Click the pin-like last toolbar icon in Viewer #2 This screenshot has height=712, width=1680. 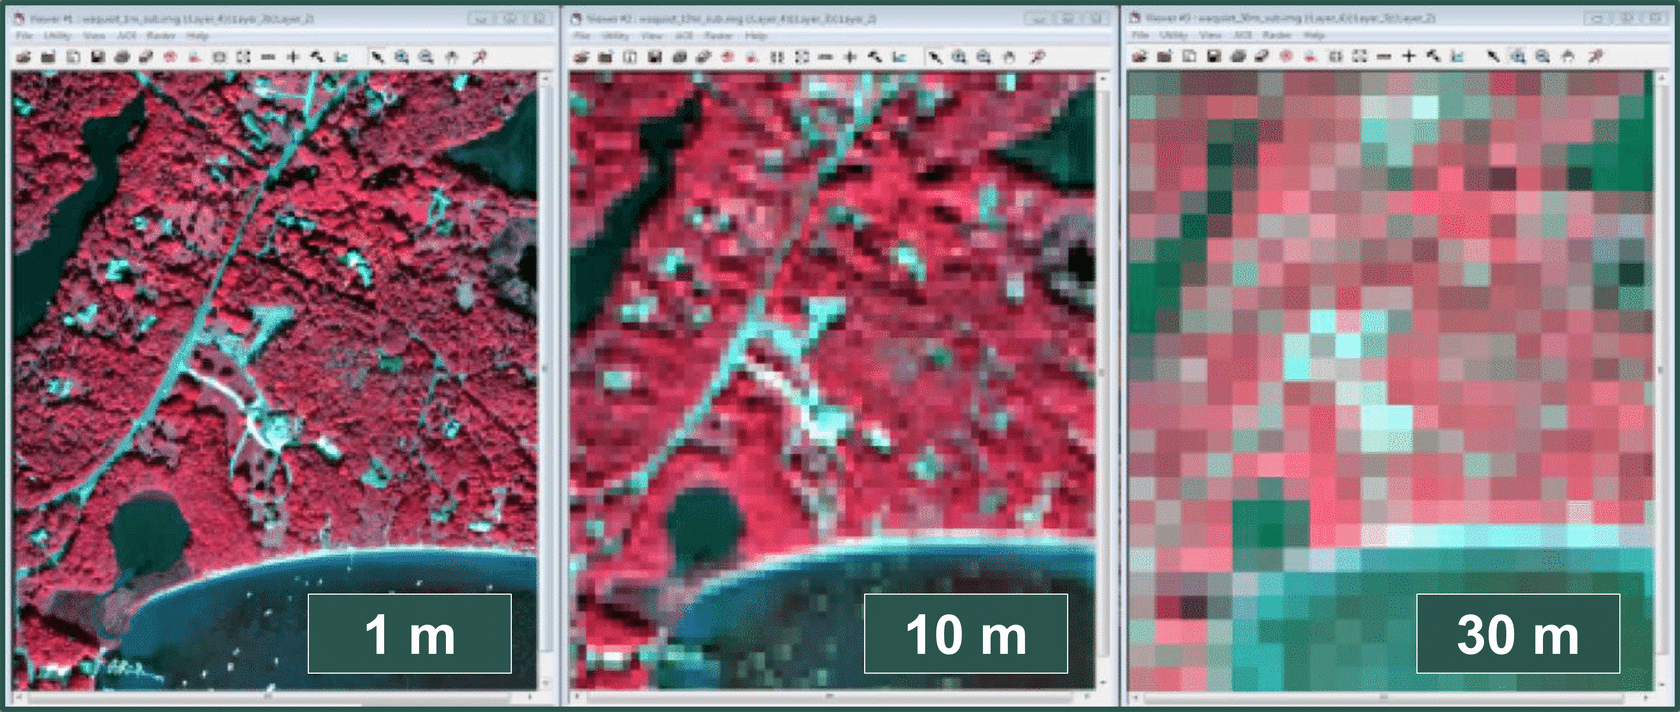click(x=1037, y=57)
